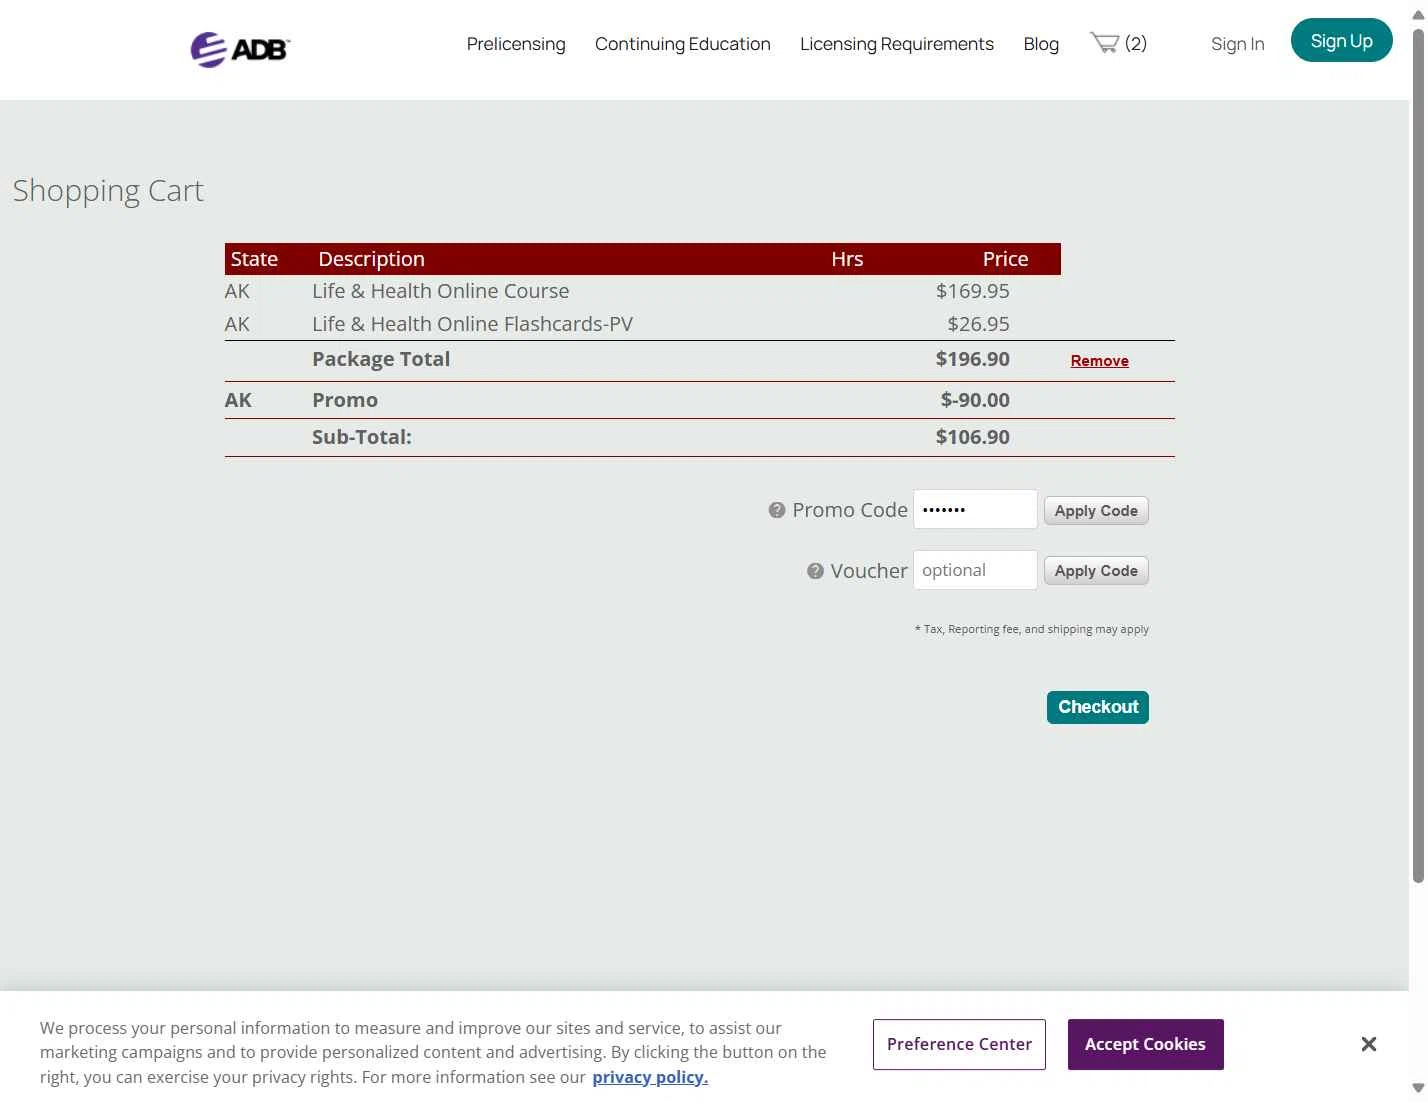This screenshot has height=1102, width=1428.
Task: Click the $196.90 package total amount
Action: point(972,359)
